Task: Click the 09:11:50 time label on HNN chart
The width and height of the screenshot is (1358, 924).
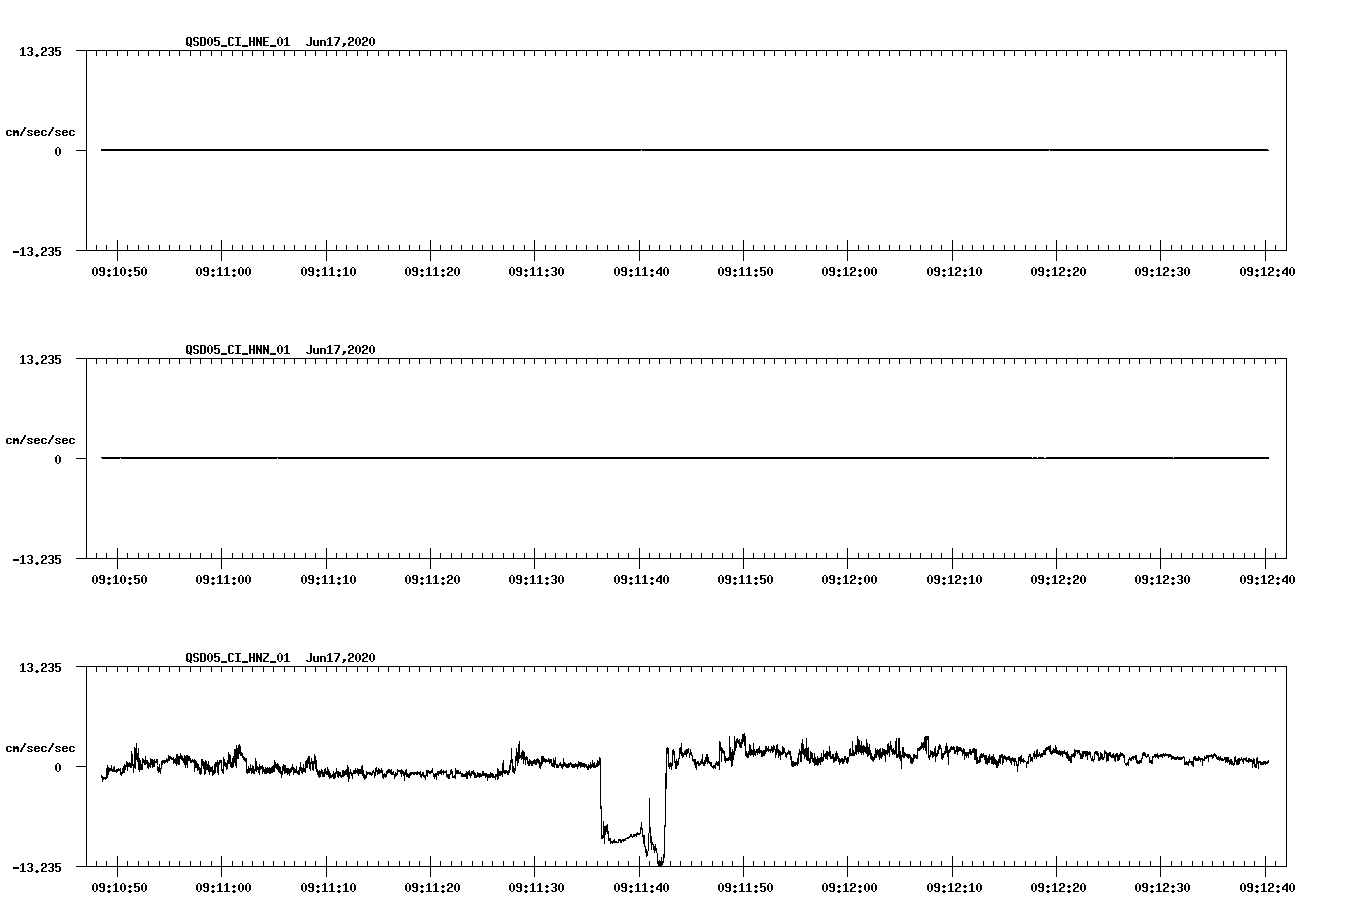Action: tap(745, 579)
